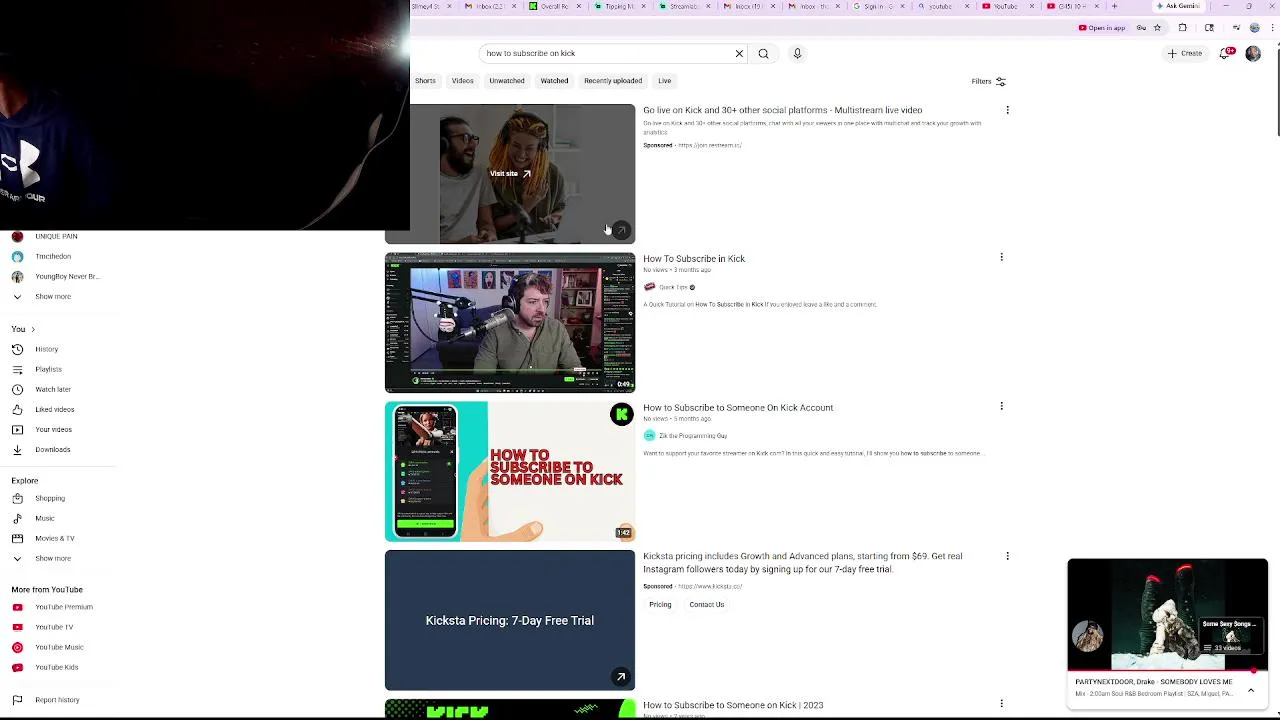Click Open in app in the address bar

pyautogui.click(x=1101, y=28)
